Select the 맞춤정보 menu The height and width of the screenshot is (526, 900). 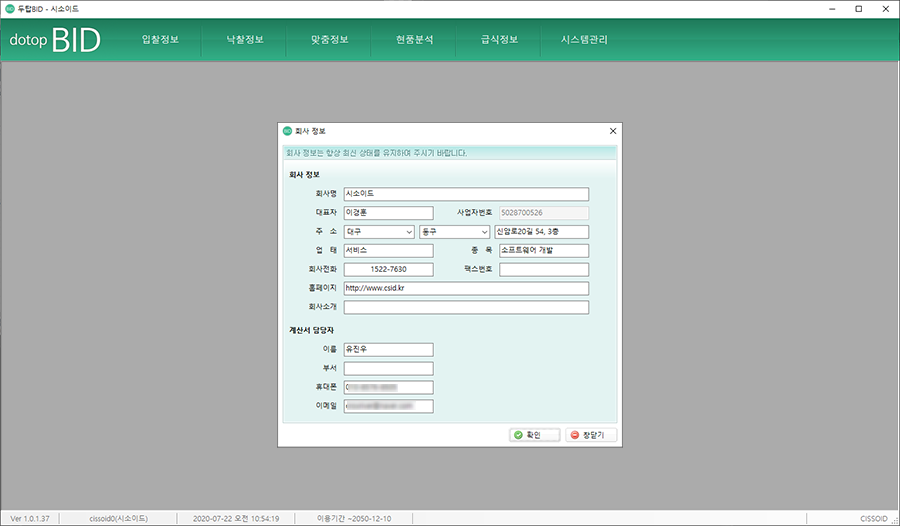coord(329,41)
